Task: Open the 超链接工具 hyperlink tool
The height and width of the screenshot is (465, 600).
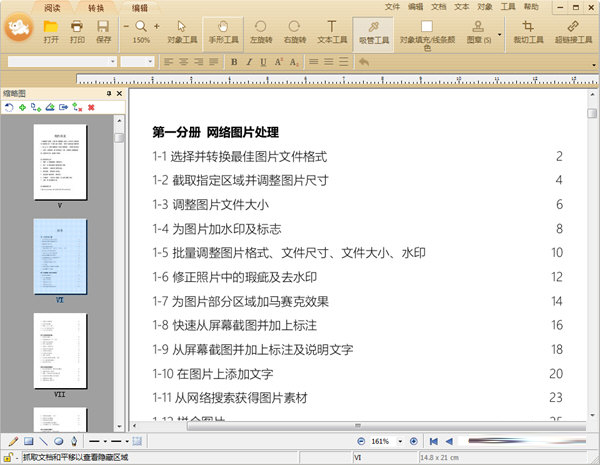Action: coord(572,32)
